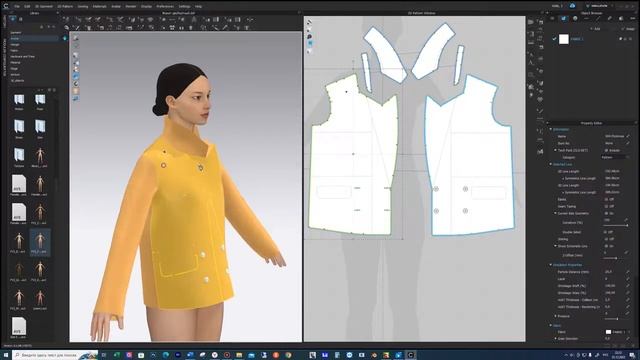Click the Windows taskbar search box
This screenshot has height=360, width=640.
[55, 355]
